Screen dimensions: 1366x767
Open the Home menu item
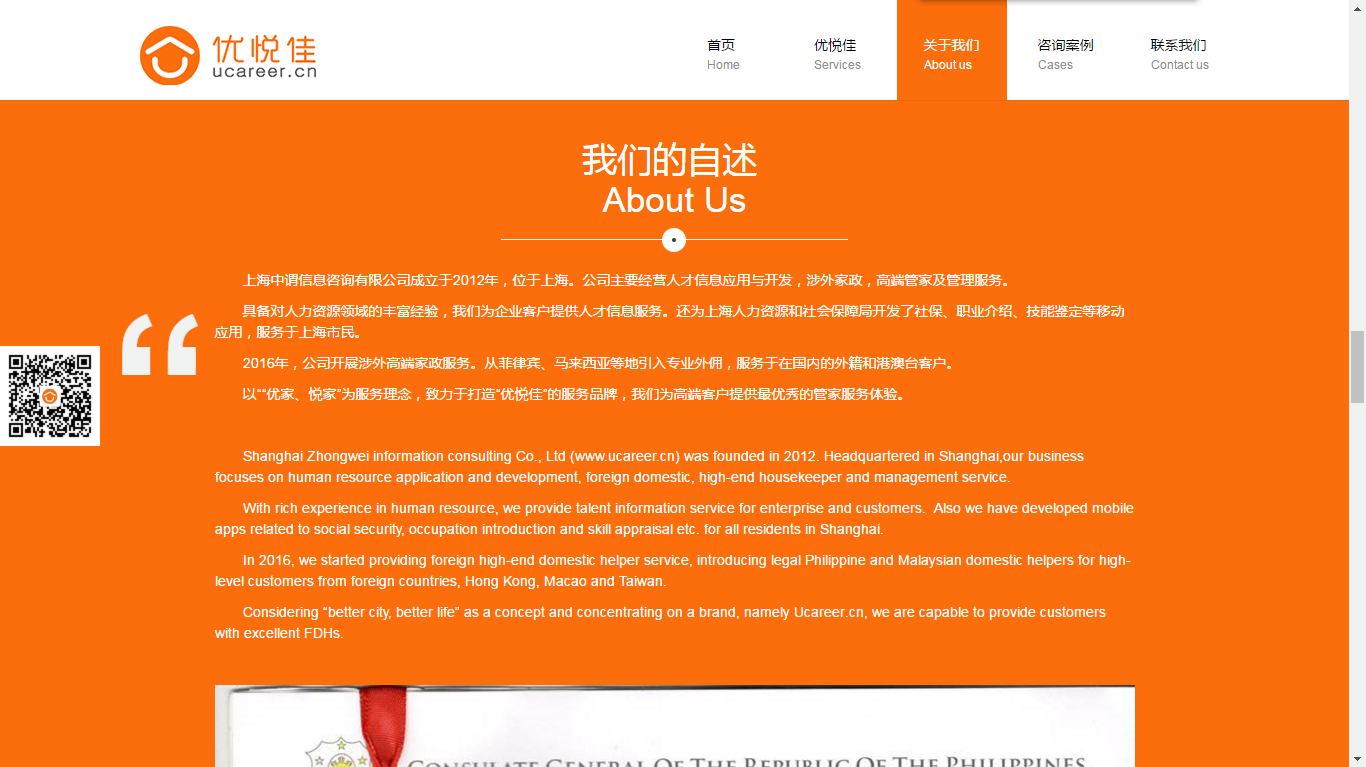[723, 54]
